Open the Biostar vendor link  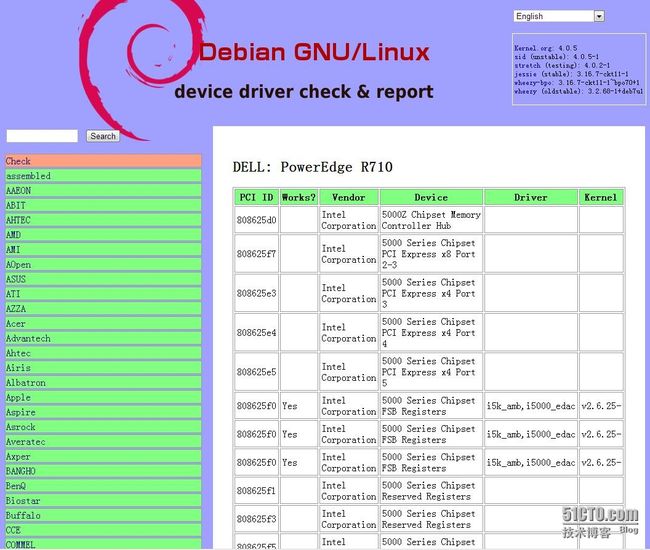click(x=103, y=501)
